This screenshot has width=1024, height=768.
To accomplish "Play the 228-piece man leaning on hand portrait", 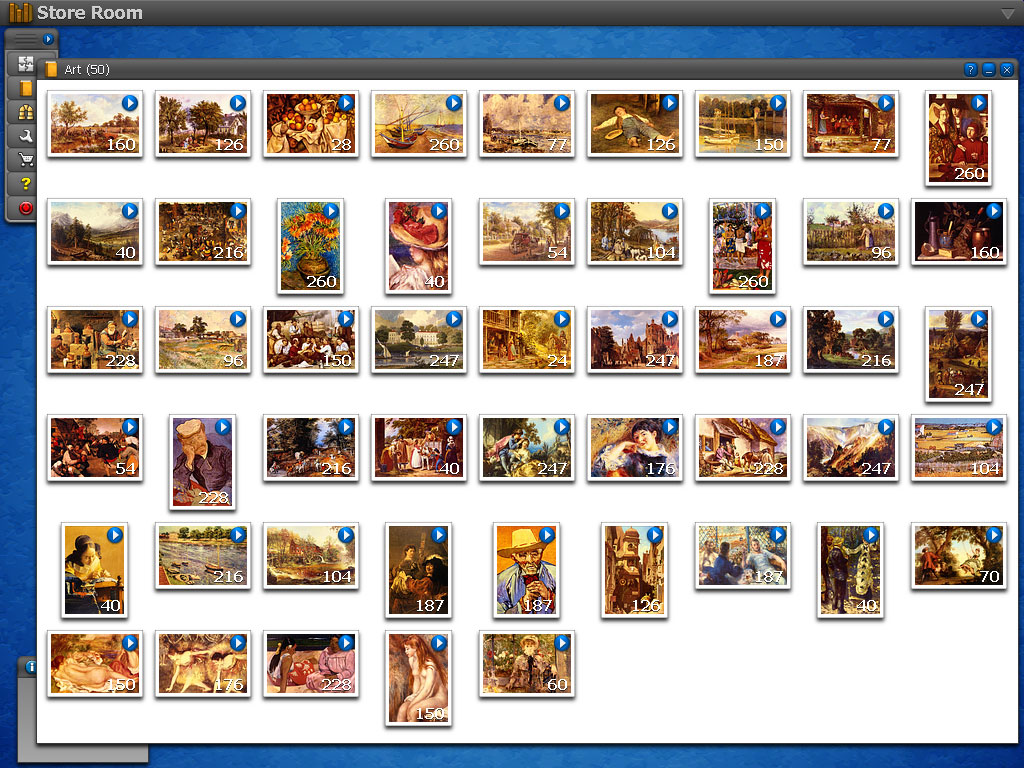I will [x=223, y=427].
